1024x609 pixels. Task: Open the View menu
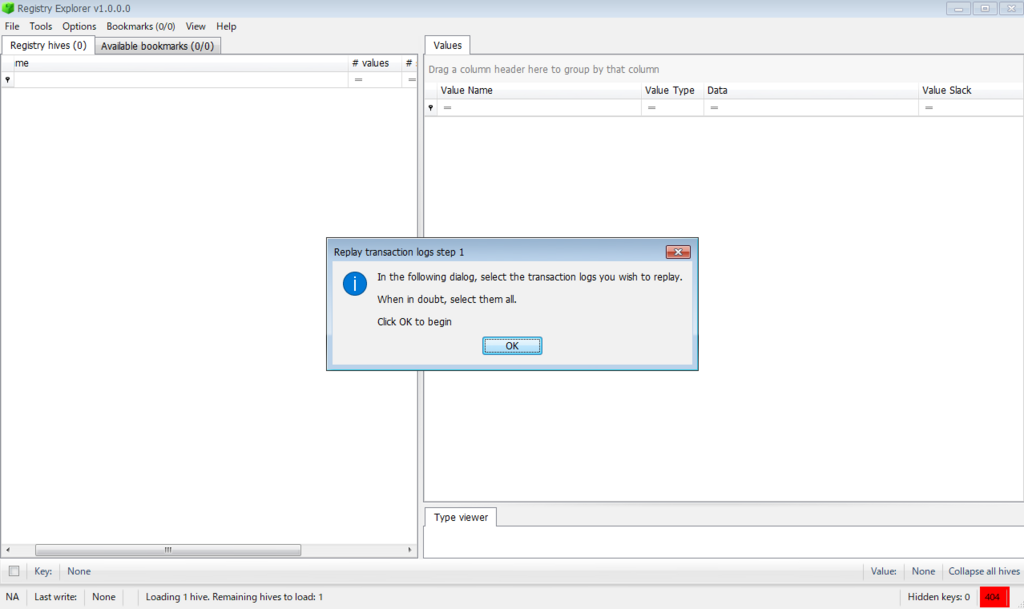pyautogui.click(x=195, y=26)
